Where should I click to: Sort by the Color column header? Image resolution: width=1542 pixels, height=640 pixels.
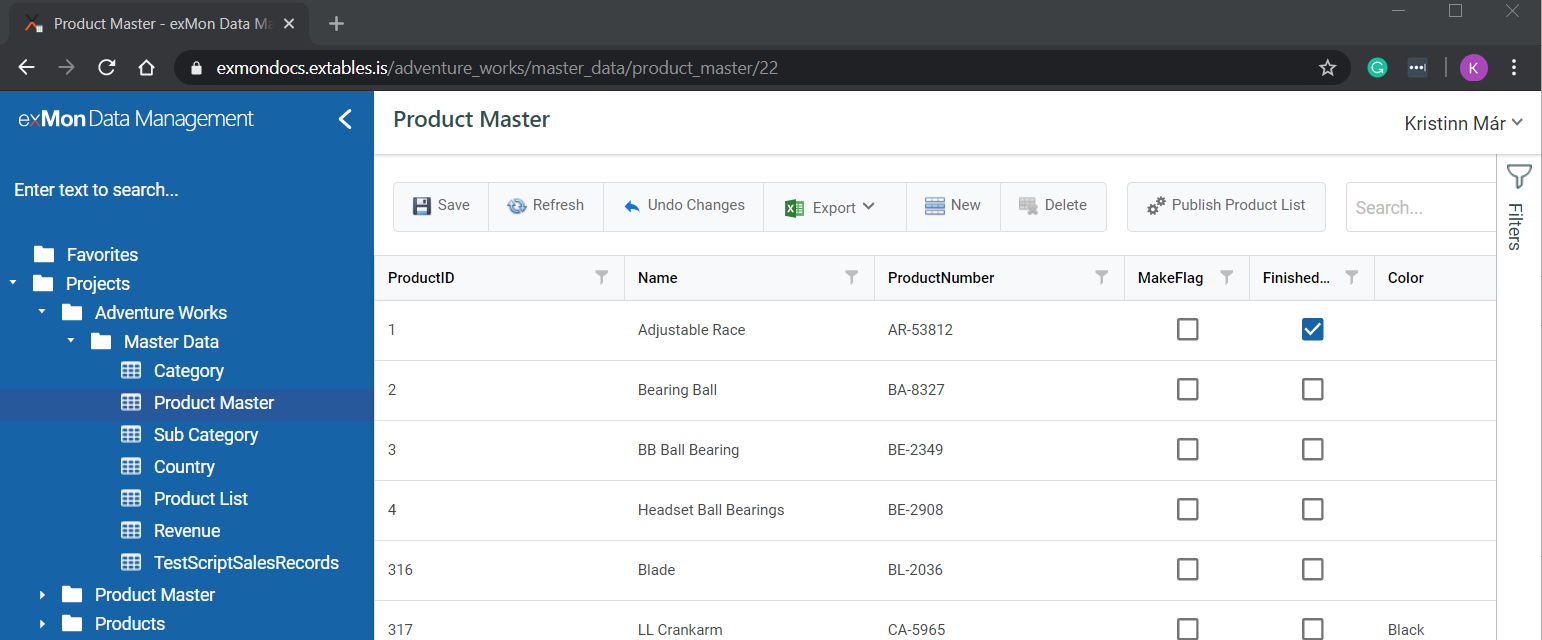tap(1406, 278)
